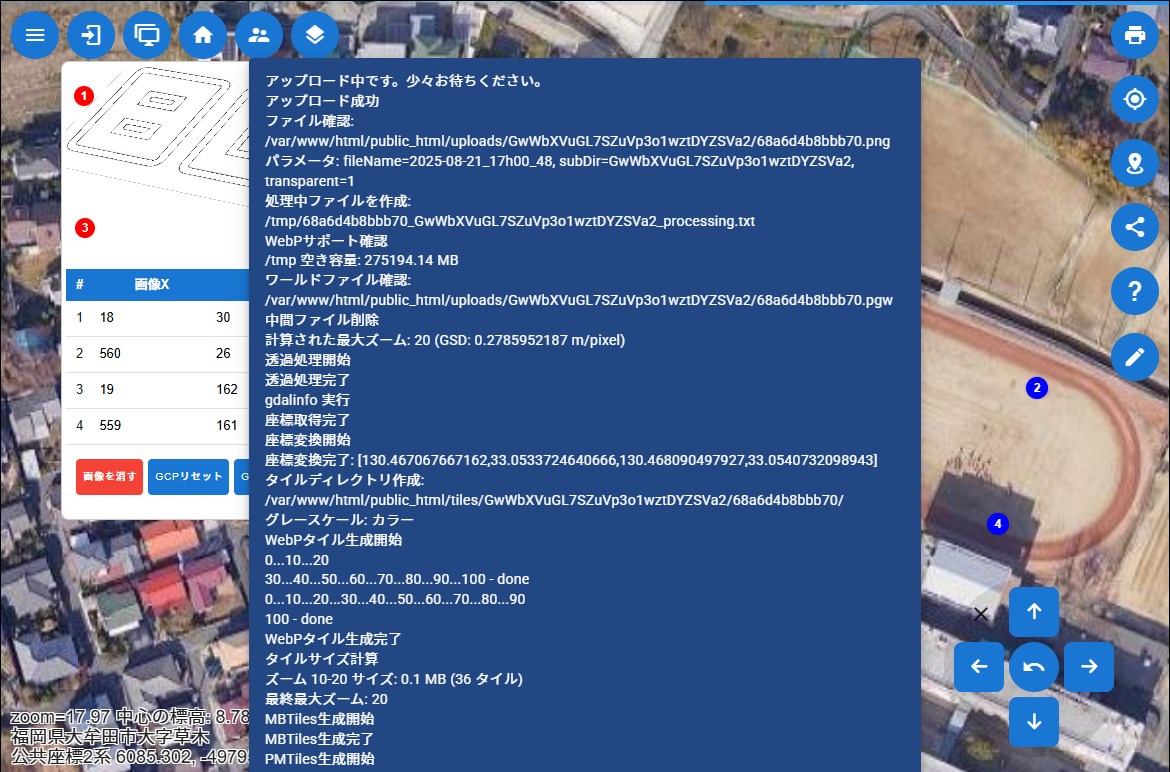Open the share map button
This screenshot has width=1170, height=772.
coord(1134,227)
